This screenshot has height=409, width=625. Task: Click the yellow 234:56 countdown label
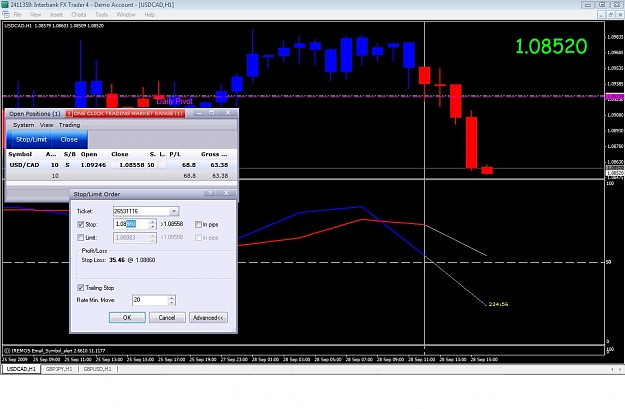(x=498, y=304)
